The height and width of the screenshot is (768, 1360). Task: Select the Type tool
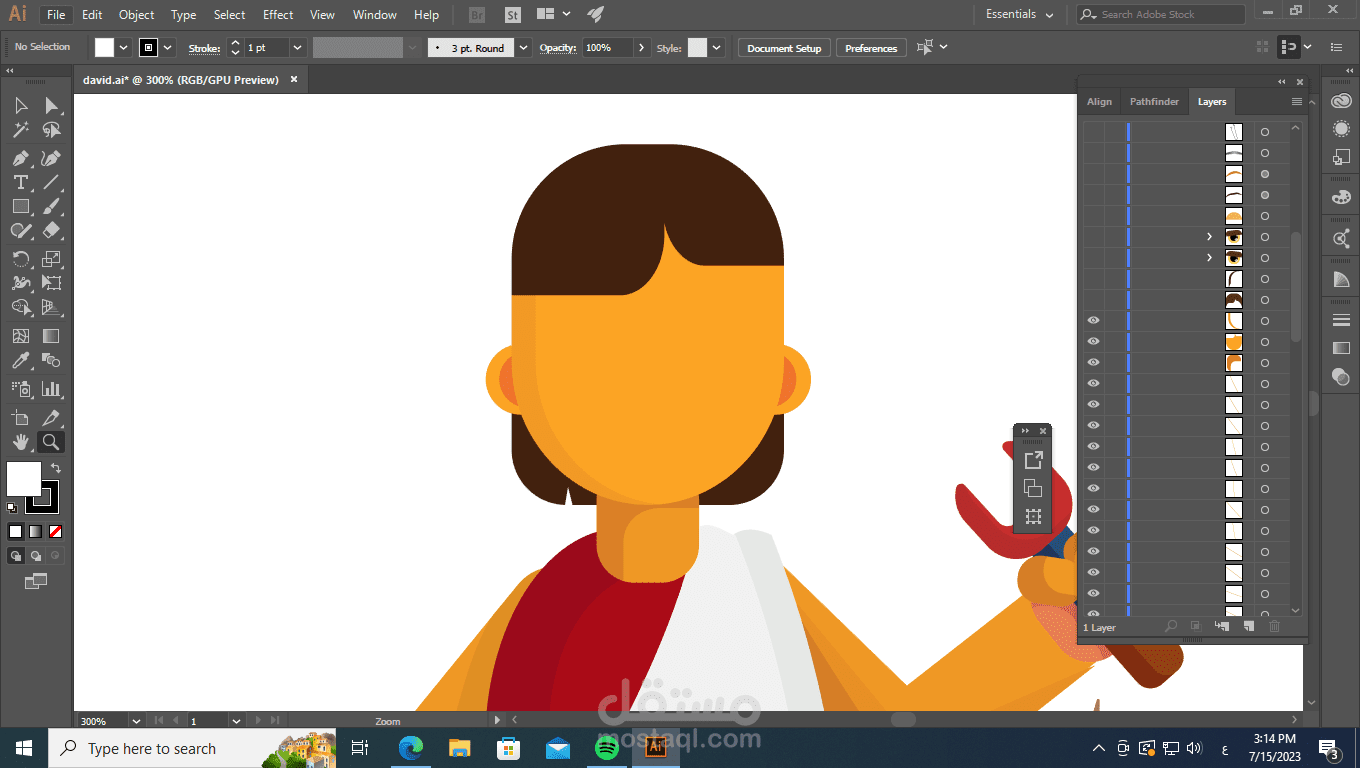click(20, 182)
